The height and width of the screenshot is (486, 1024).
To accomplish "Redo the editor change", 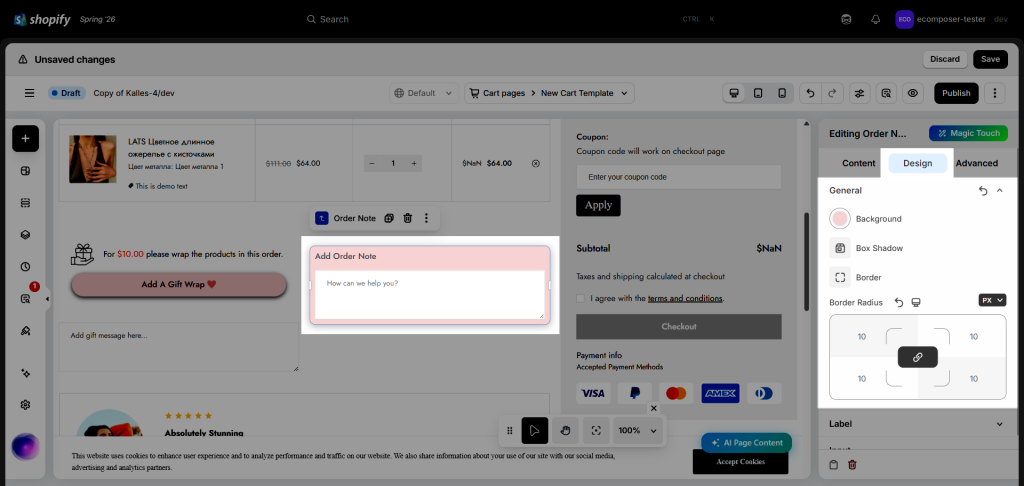I will [x=831, y=93].
